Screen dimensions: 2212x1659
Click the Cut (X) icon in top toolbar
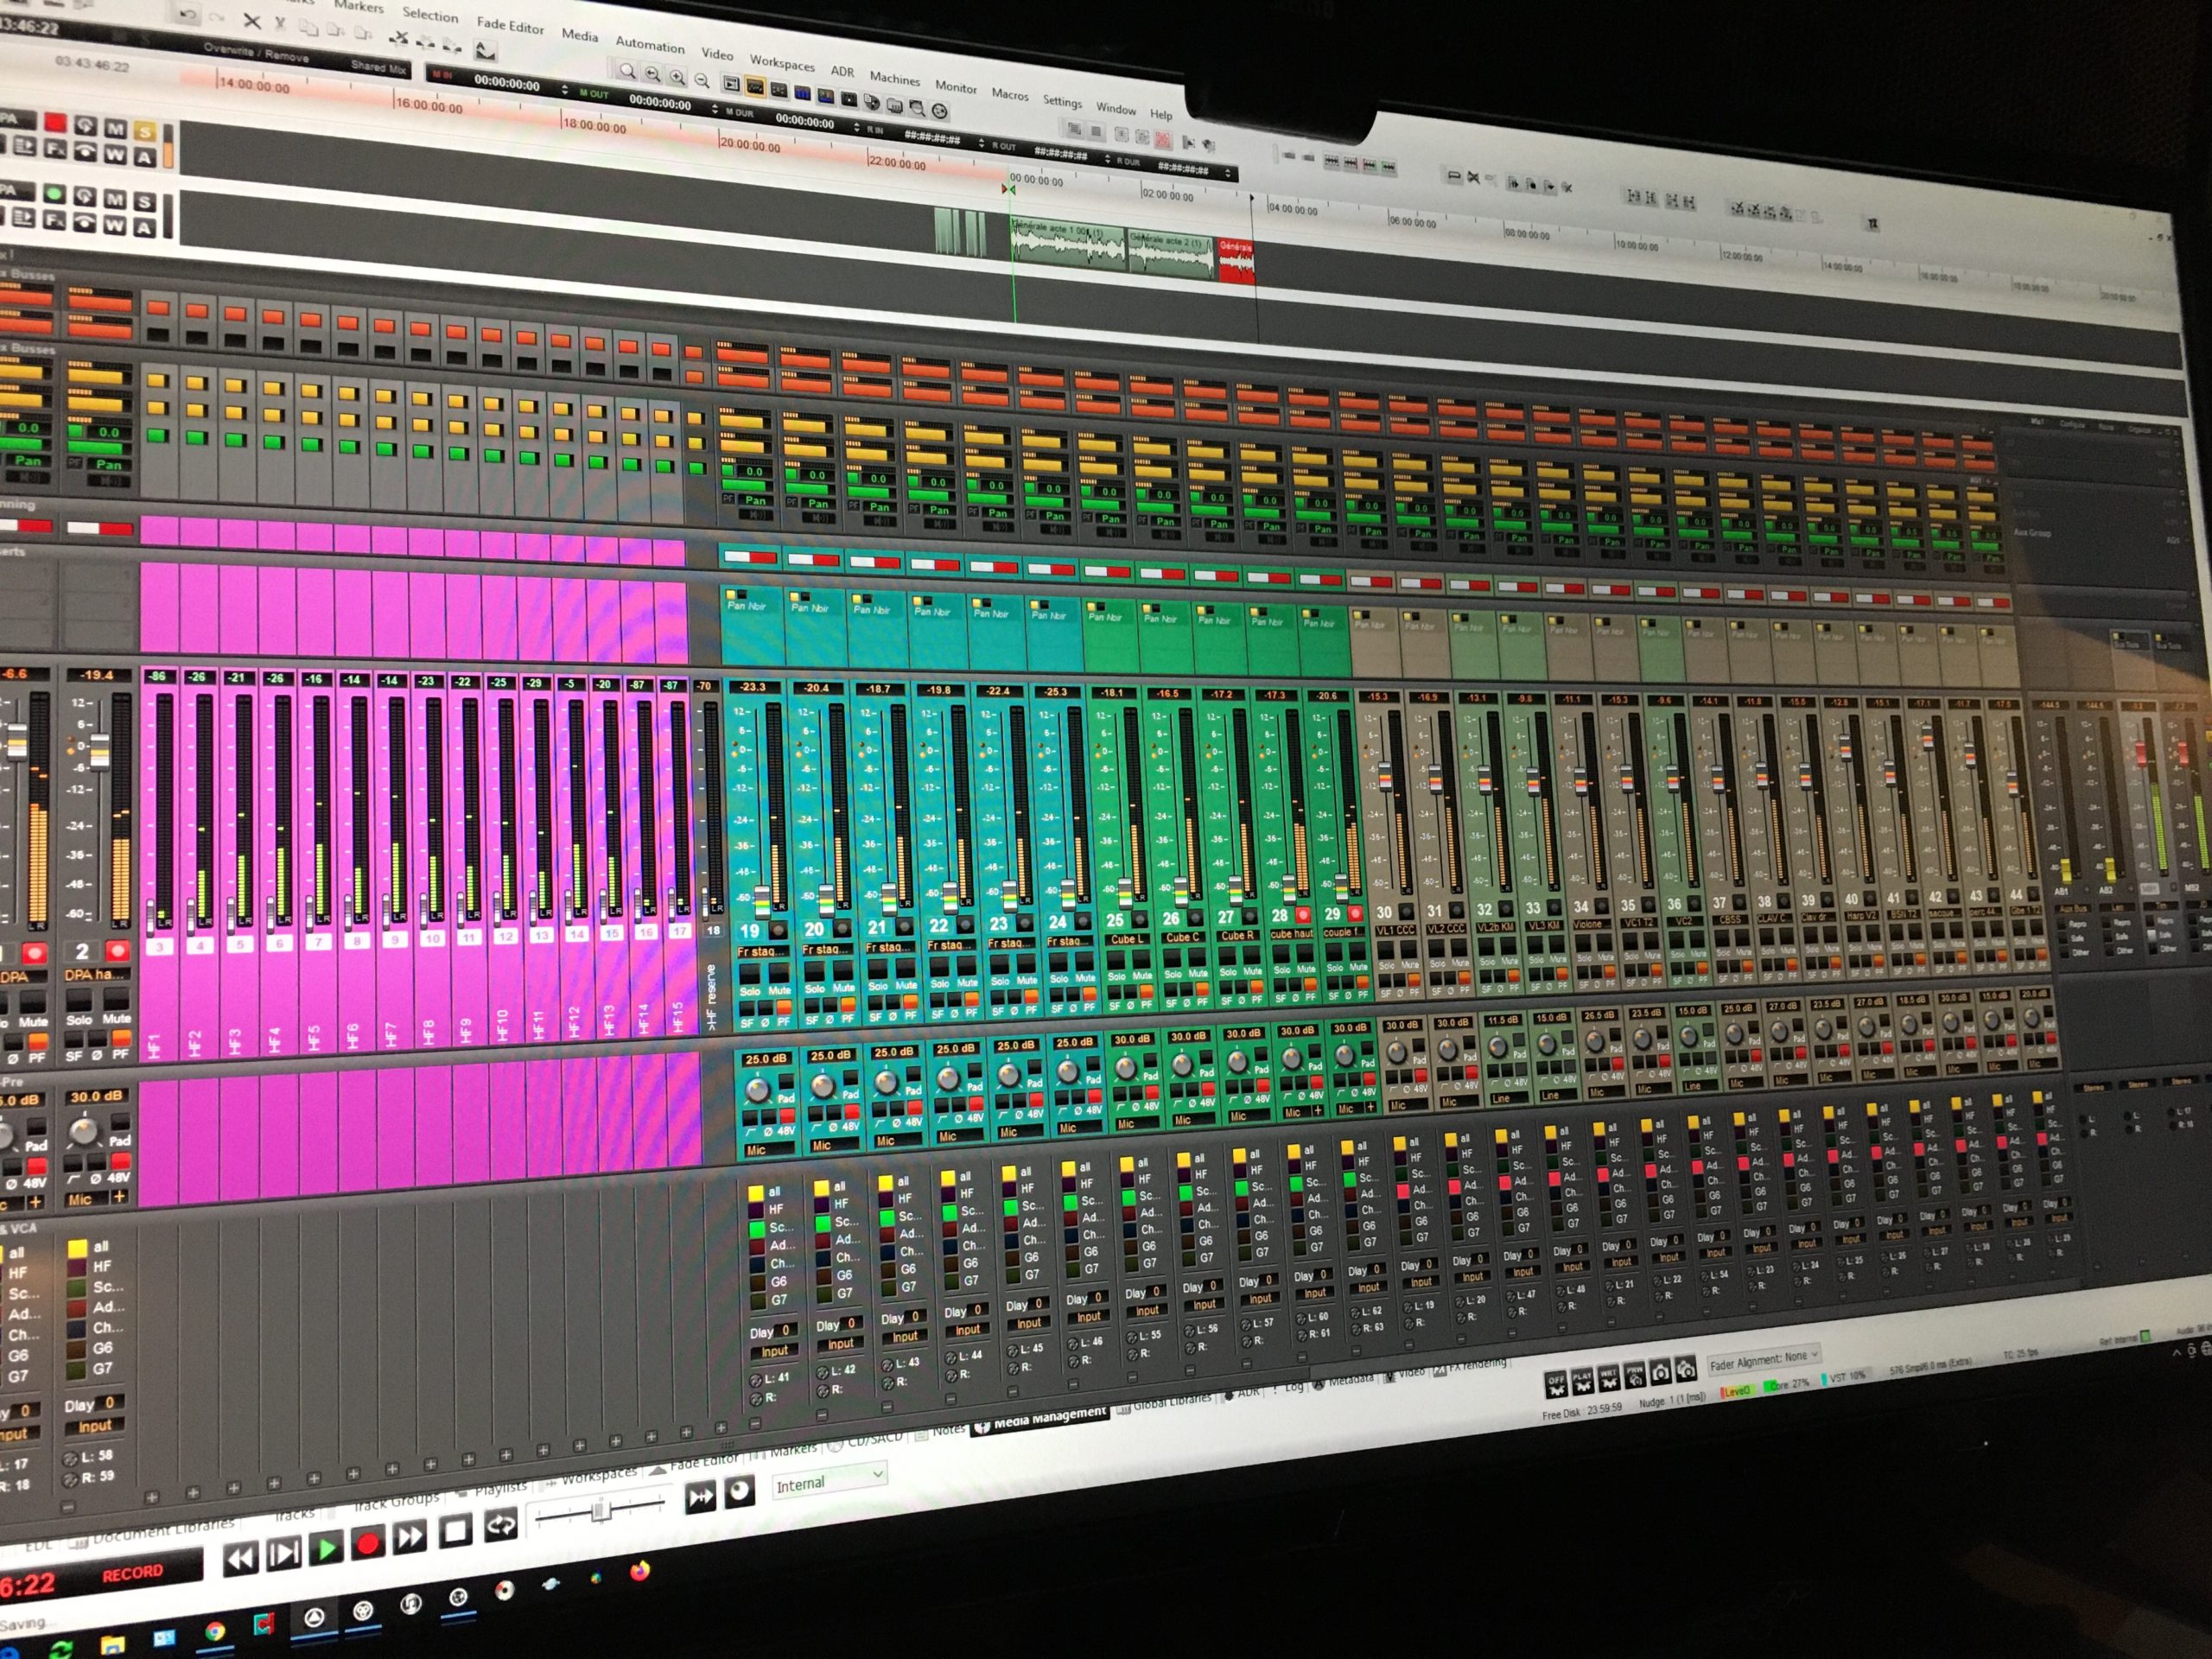[252, 20]
